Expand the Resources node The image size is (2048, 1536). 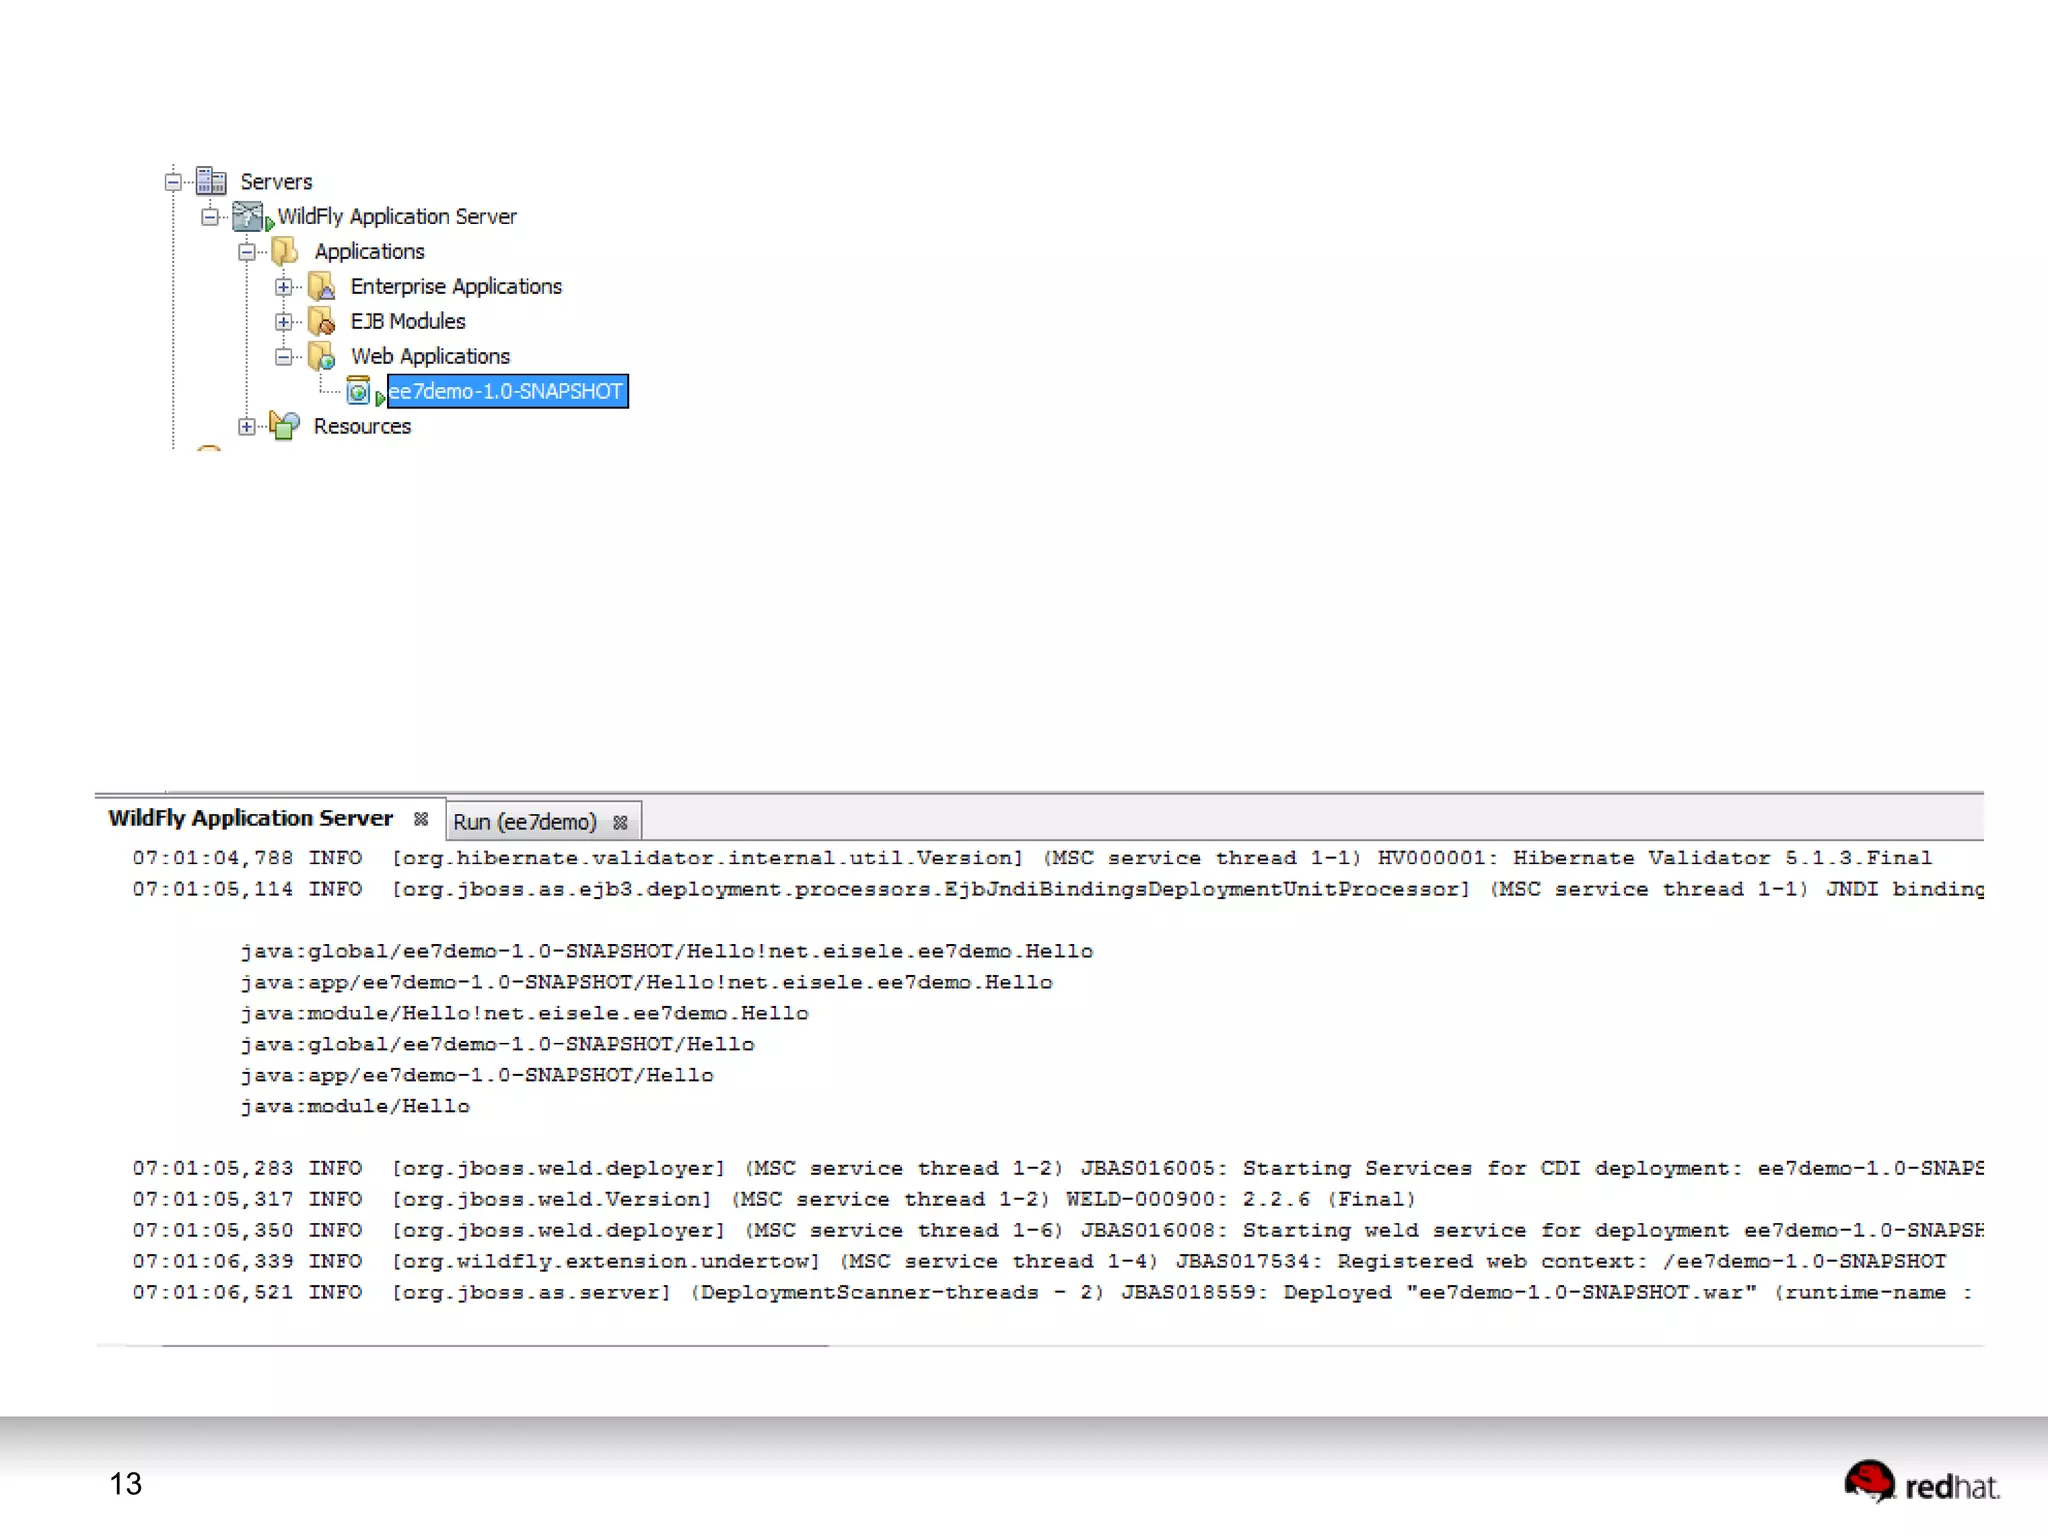(x=247, y=427)
